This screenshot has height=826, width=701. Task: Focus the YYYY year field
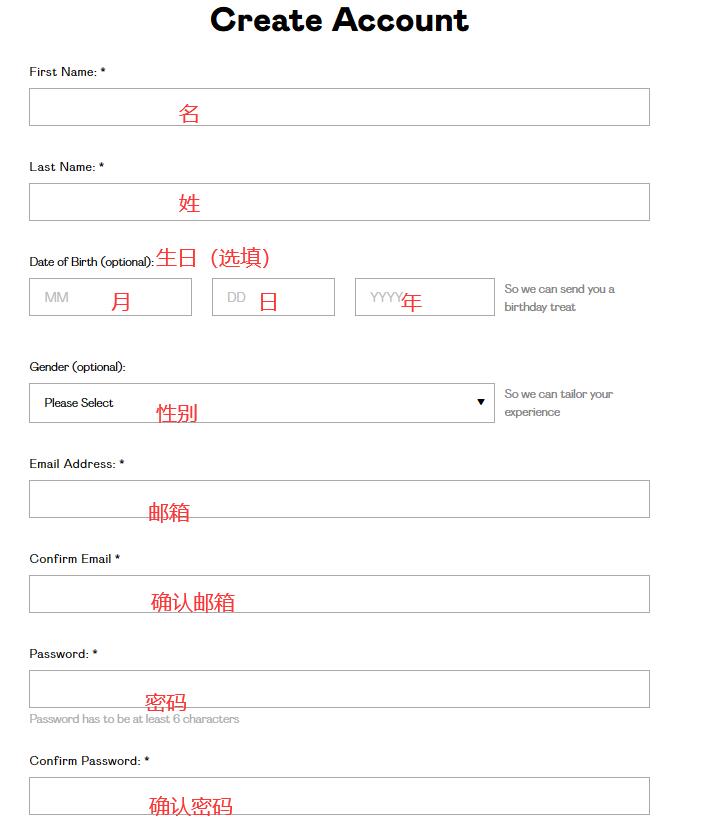point(424,297)
